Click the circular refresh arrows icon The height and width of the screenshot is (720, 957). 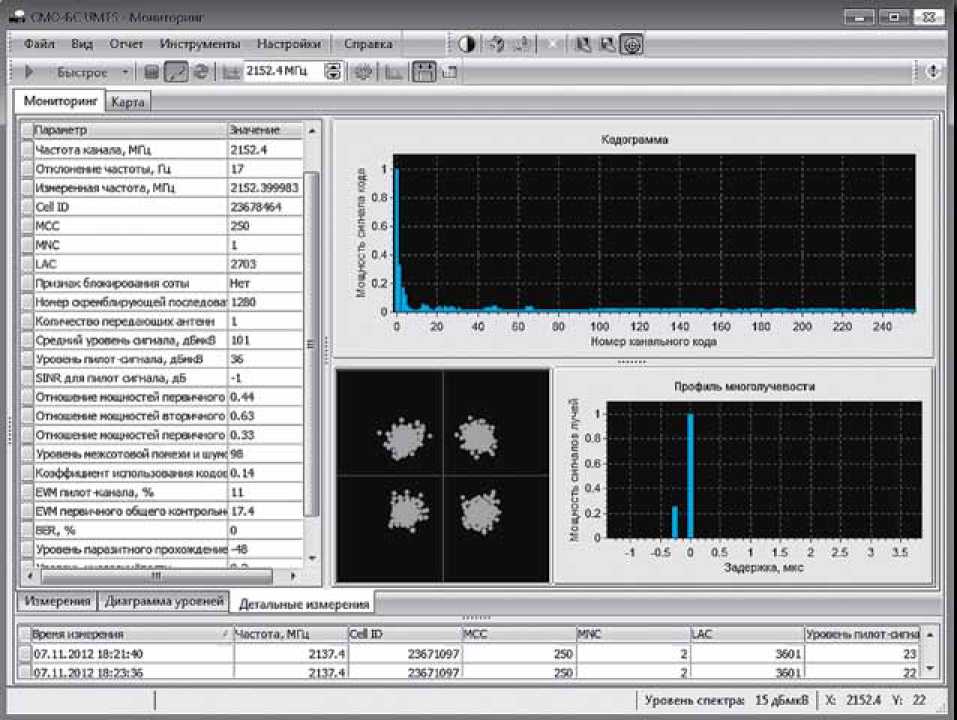(201, 72)
